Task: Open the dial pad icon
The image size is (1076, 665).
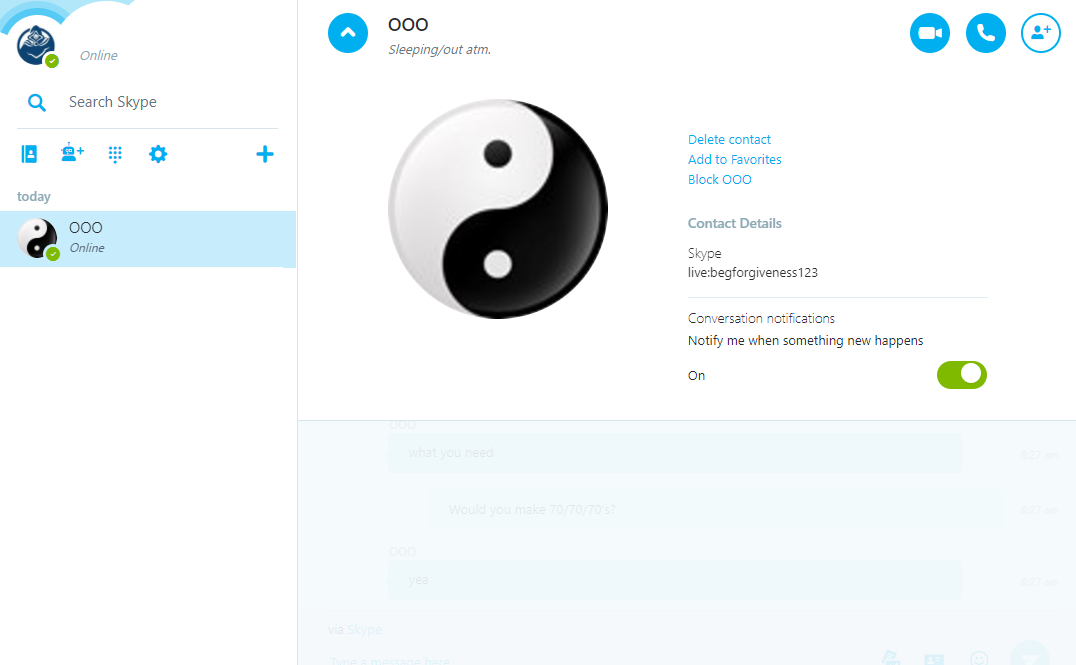Action: [115, 154]
